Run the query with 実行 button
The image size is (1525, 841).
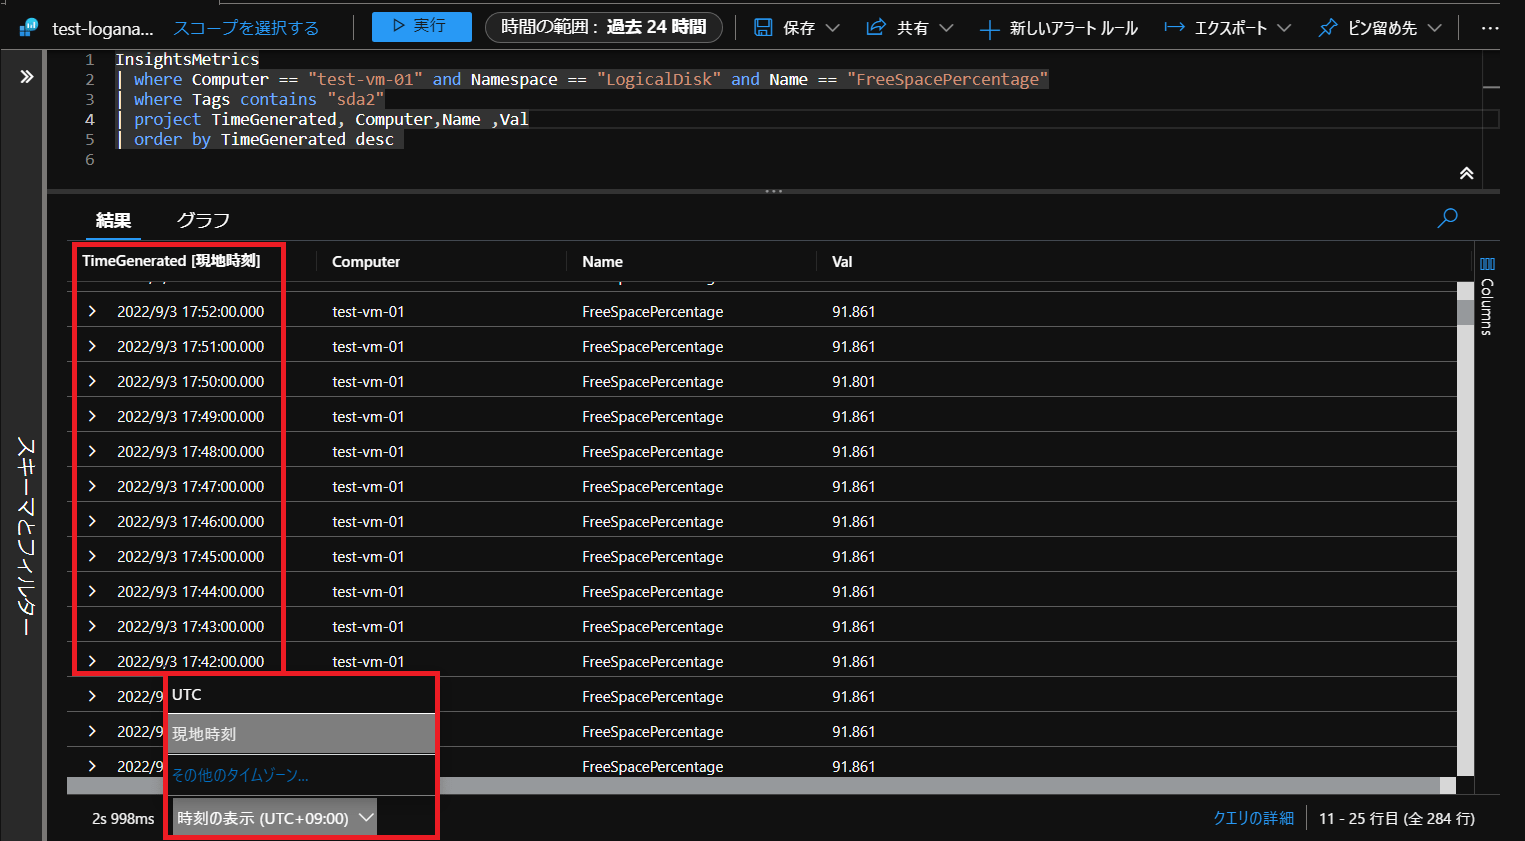[421, 26]
